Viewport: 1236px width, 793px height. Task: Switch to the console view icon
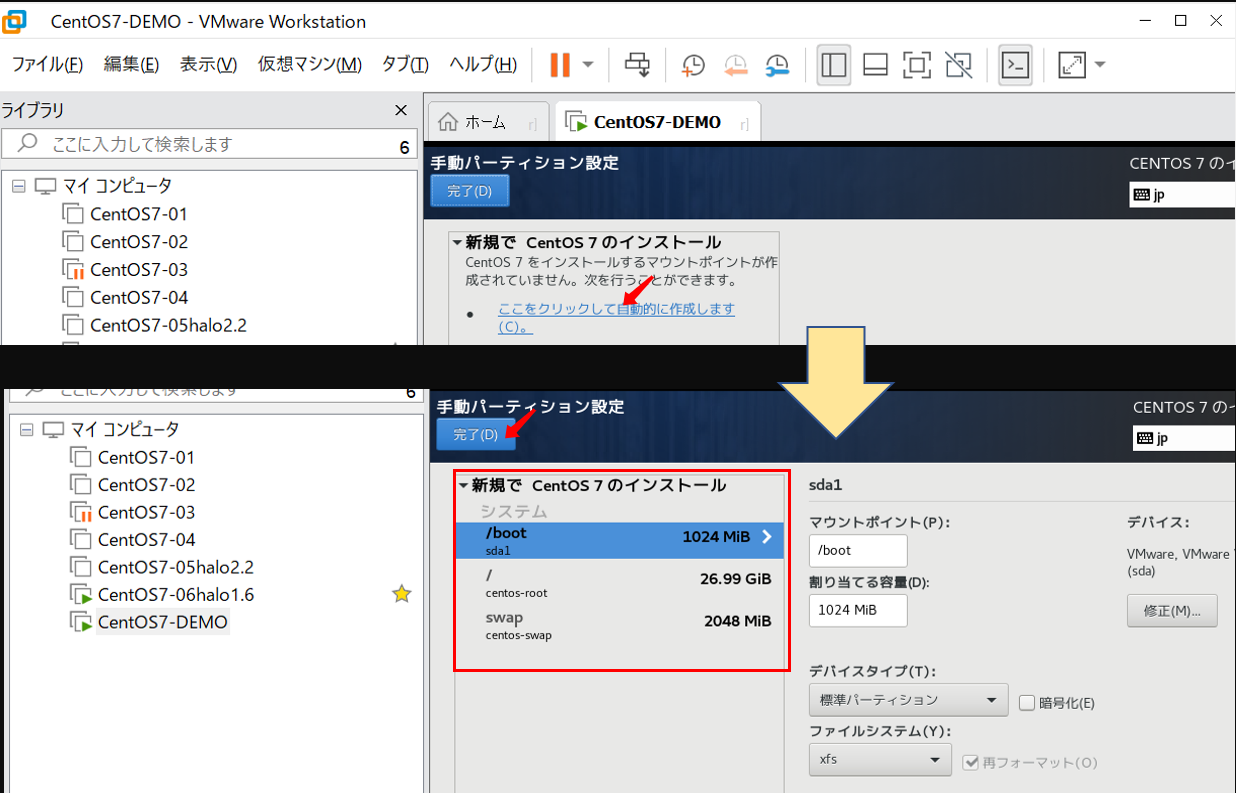coord(1015,65)
